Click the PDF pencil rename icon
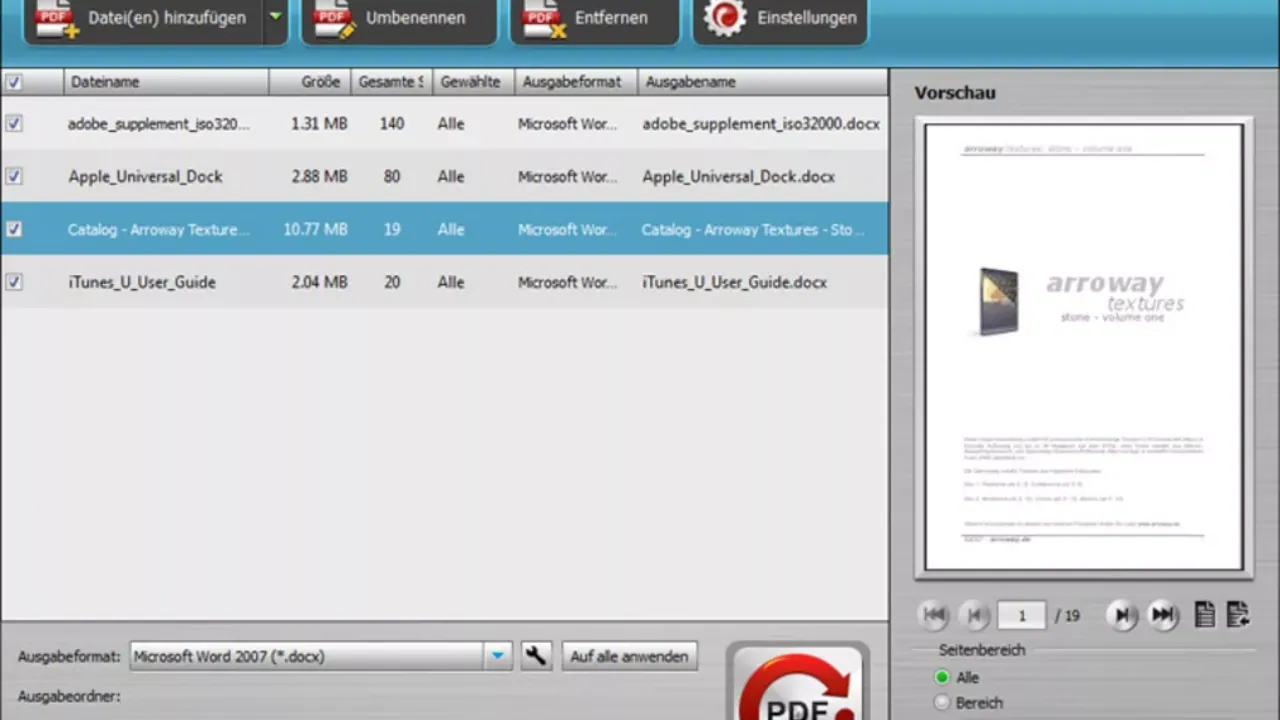The image size is (1280, 720). tap(334, 18)
